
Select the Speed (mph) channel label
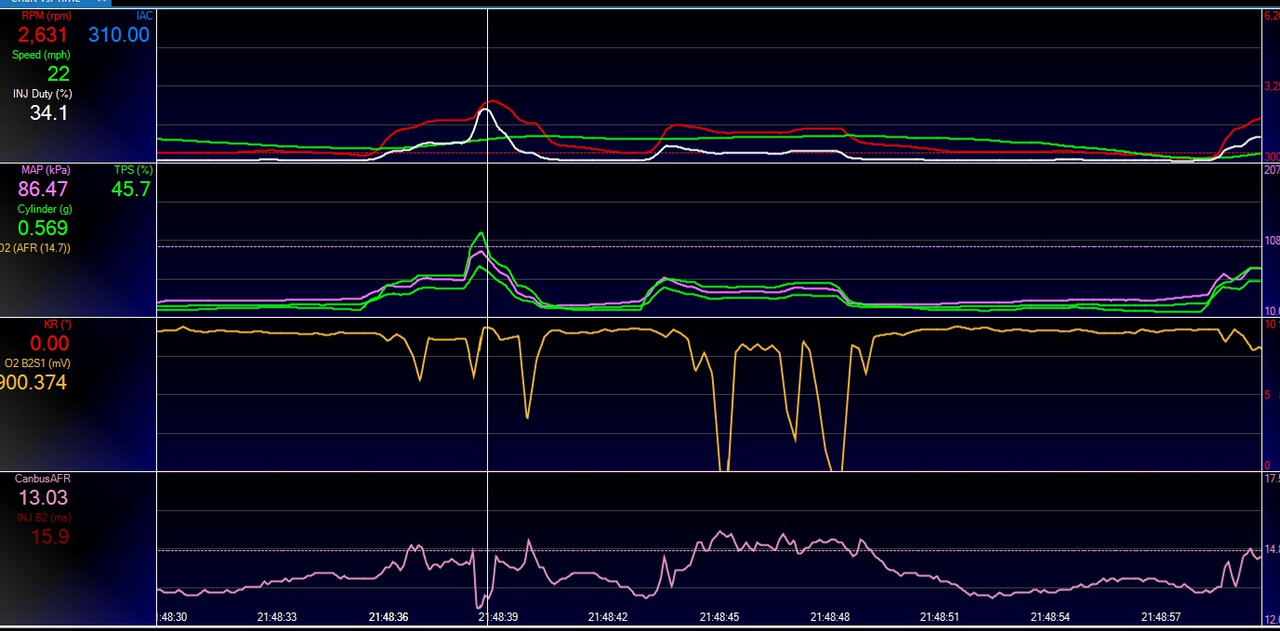[41, 55]
